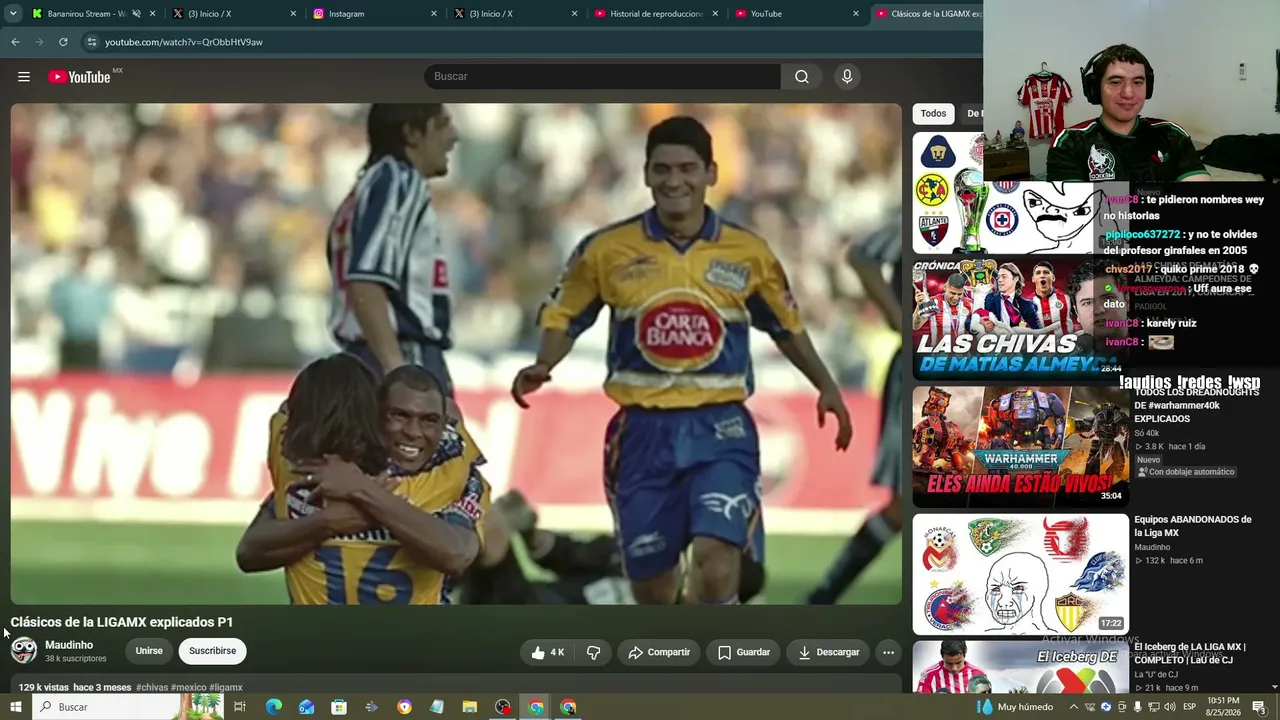Click inside the Buscar search field

tap(603, 77)
